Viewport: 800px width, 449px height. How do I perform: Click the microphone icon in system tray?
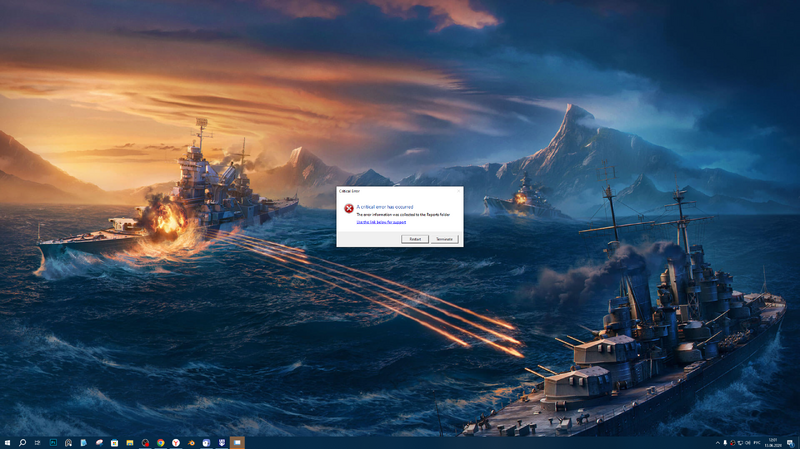pos(725,443)
